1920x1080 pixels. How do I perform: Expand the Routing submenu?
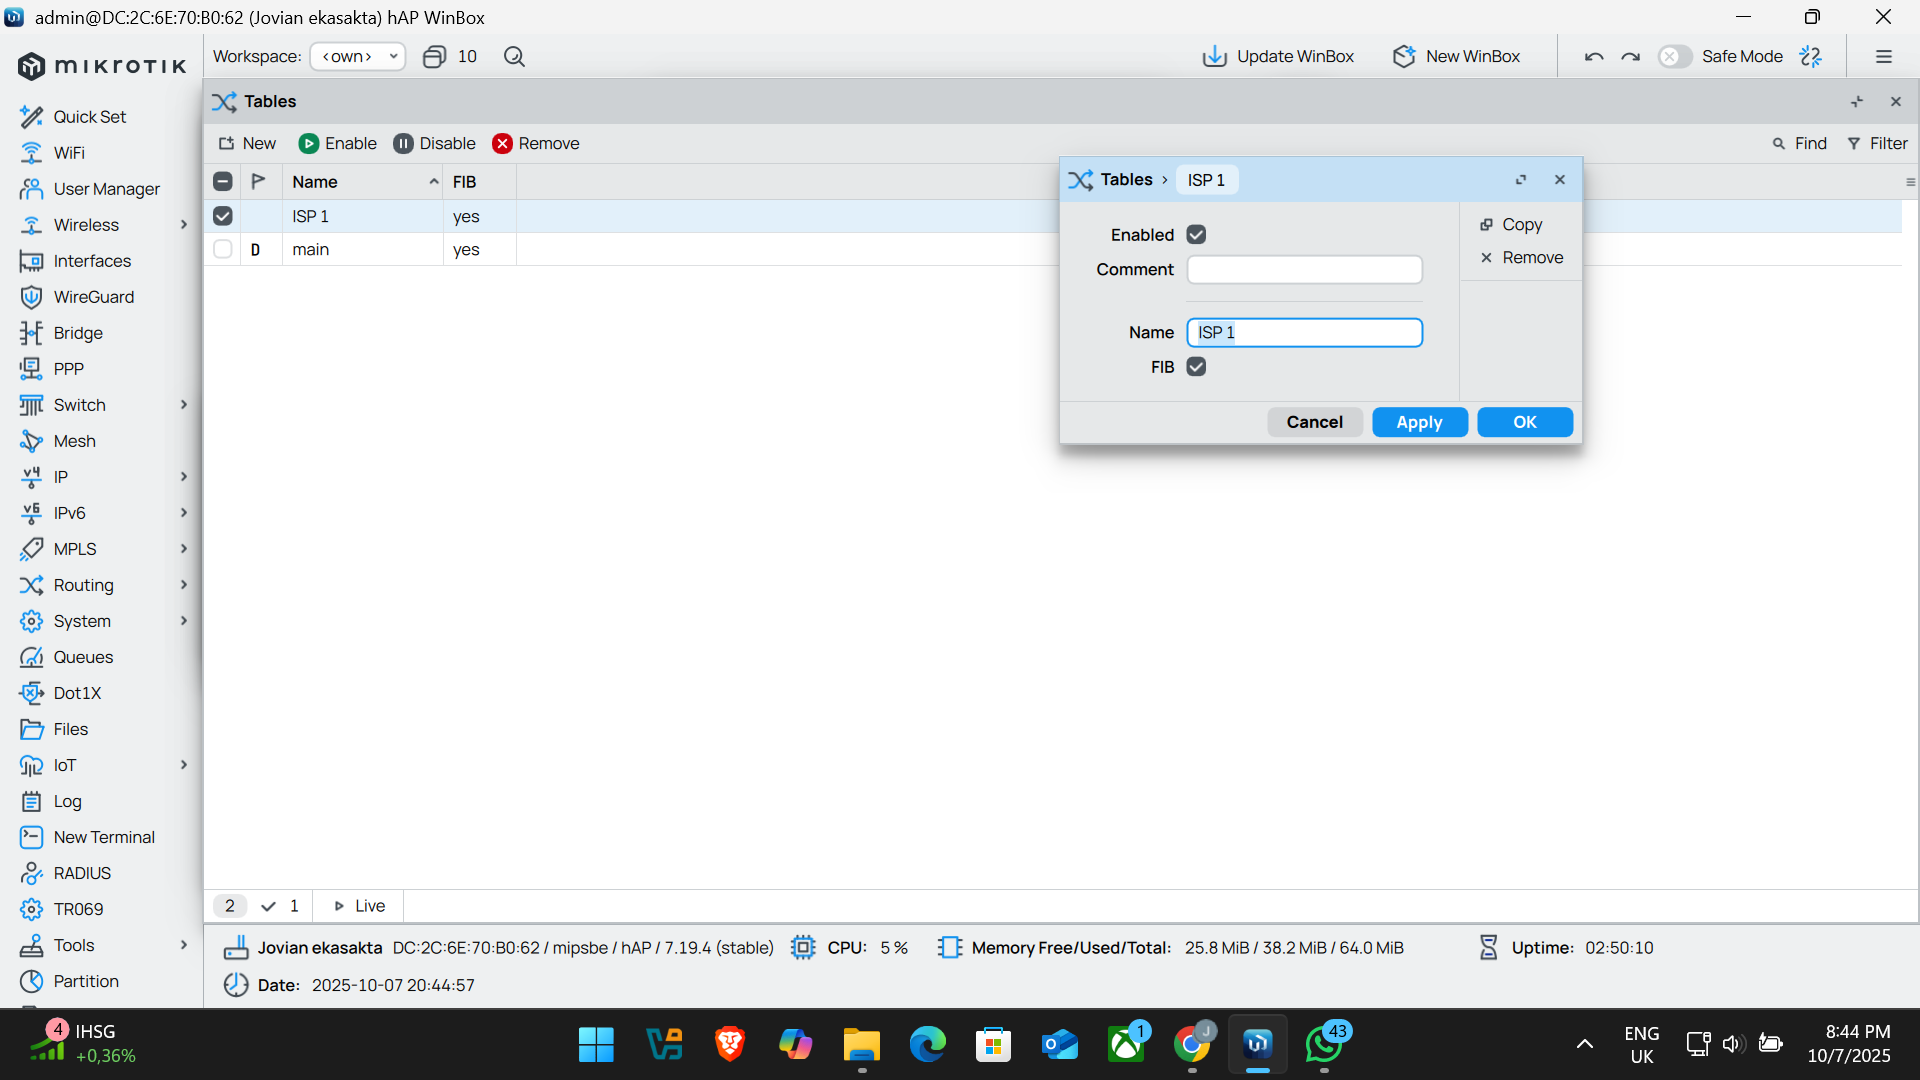tap(184, 585)
